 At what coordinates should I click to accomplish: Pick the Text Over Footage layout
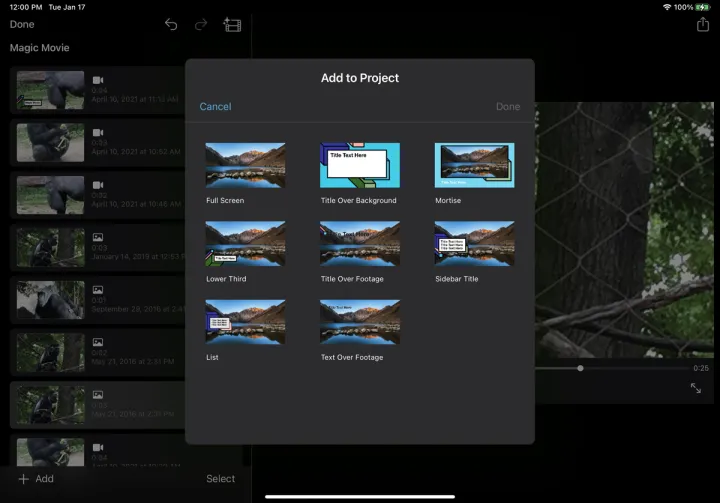click(359, 322)
